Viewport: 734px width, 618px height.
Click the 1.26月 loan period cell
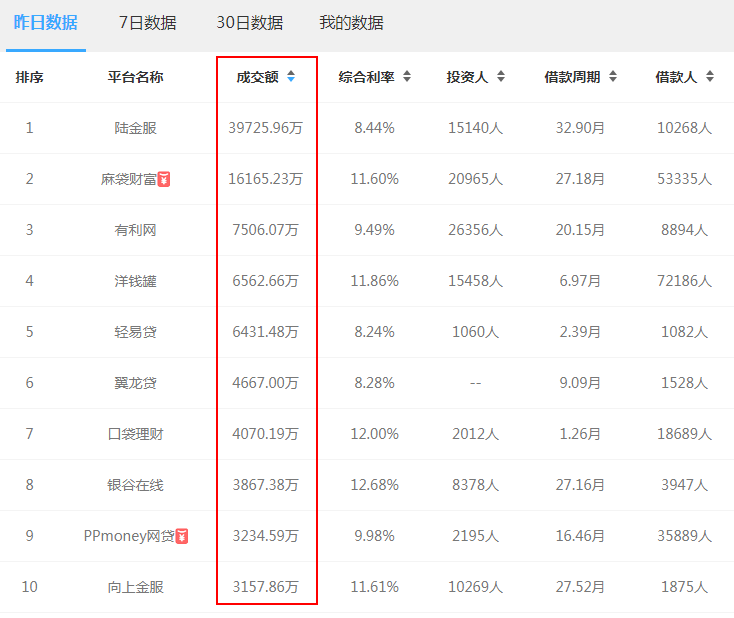coord(580,434)
